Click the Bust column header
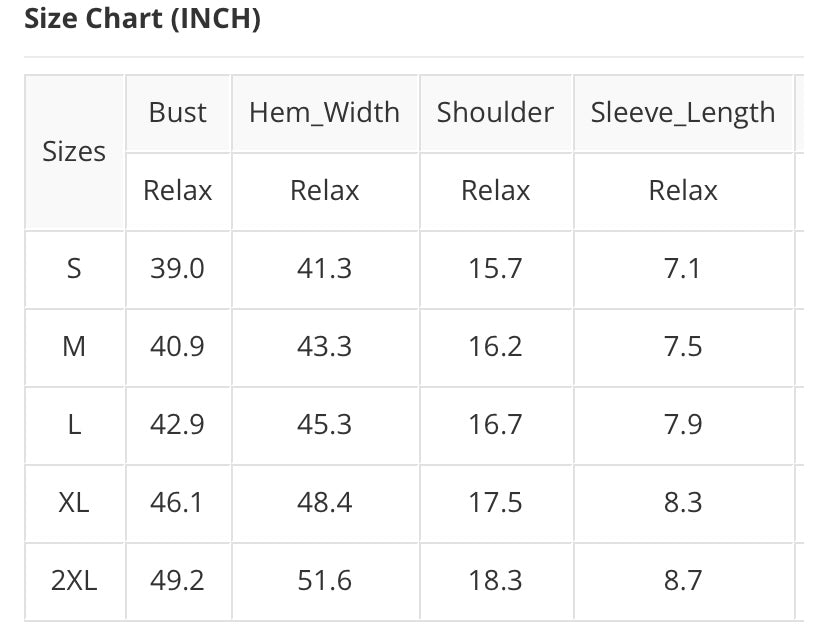 [x=178, y=113]
